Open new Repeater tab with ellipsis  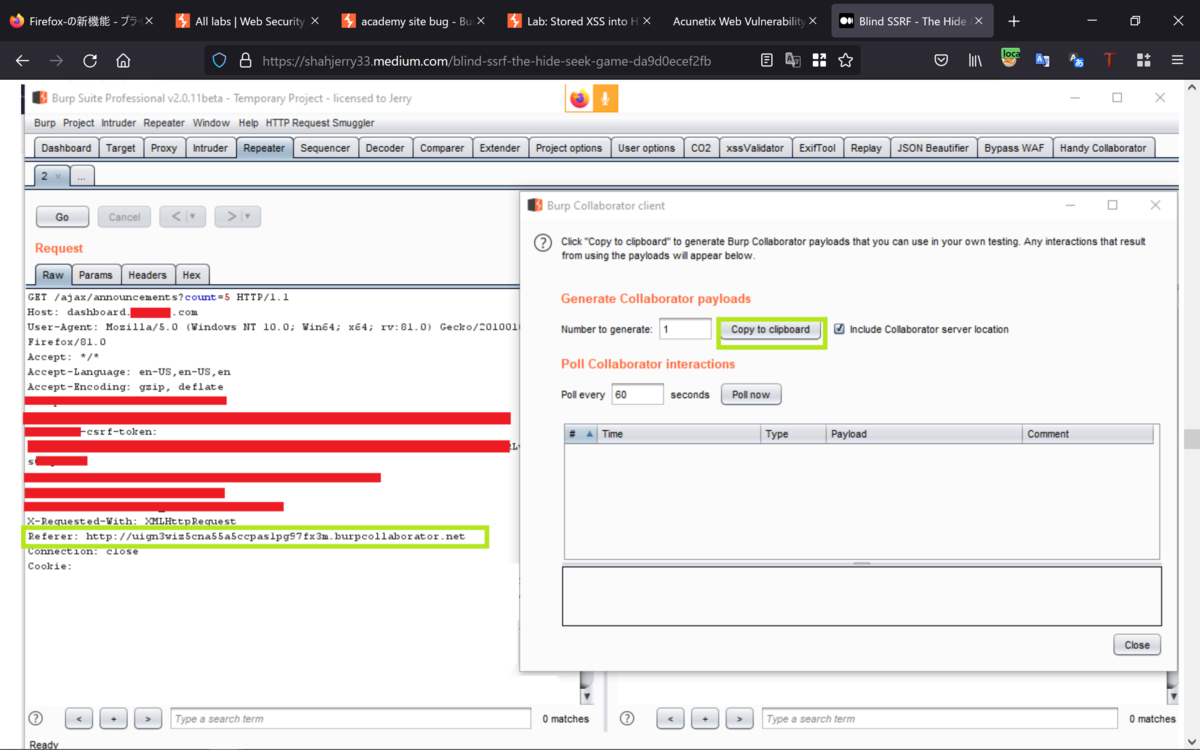(81, 176)
